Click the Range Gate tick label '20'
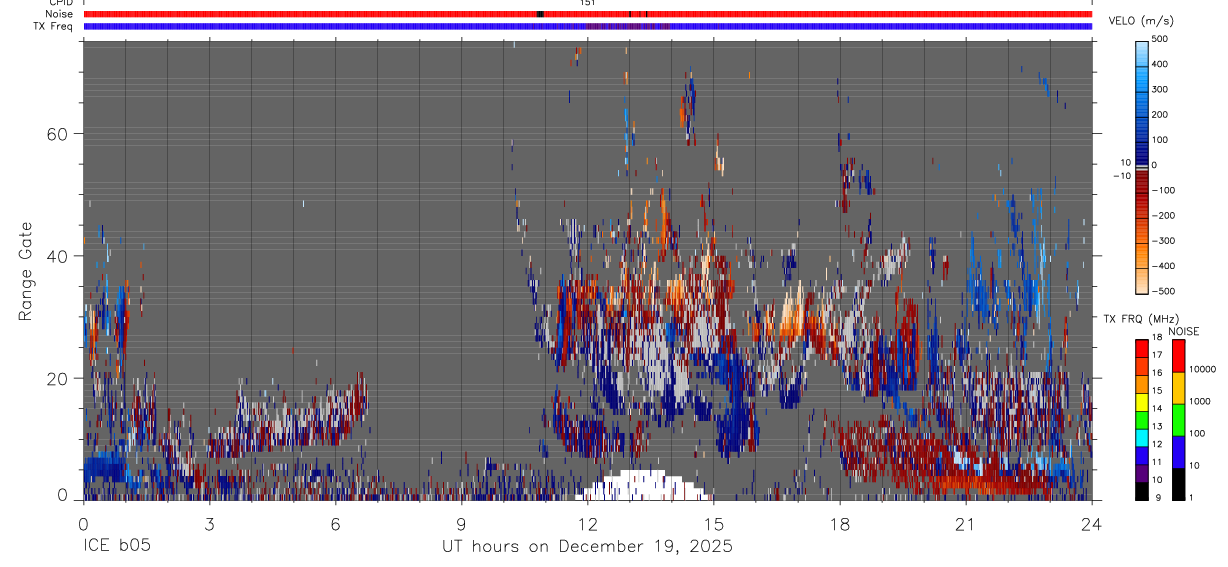This screenshot has height=567, width=1228. point(56,378)
